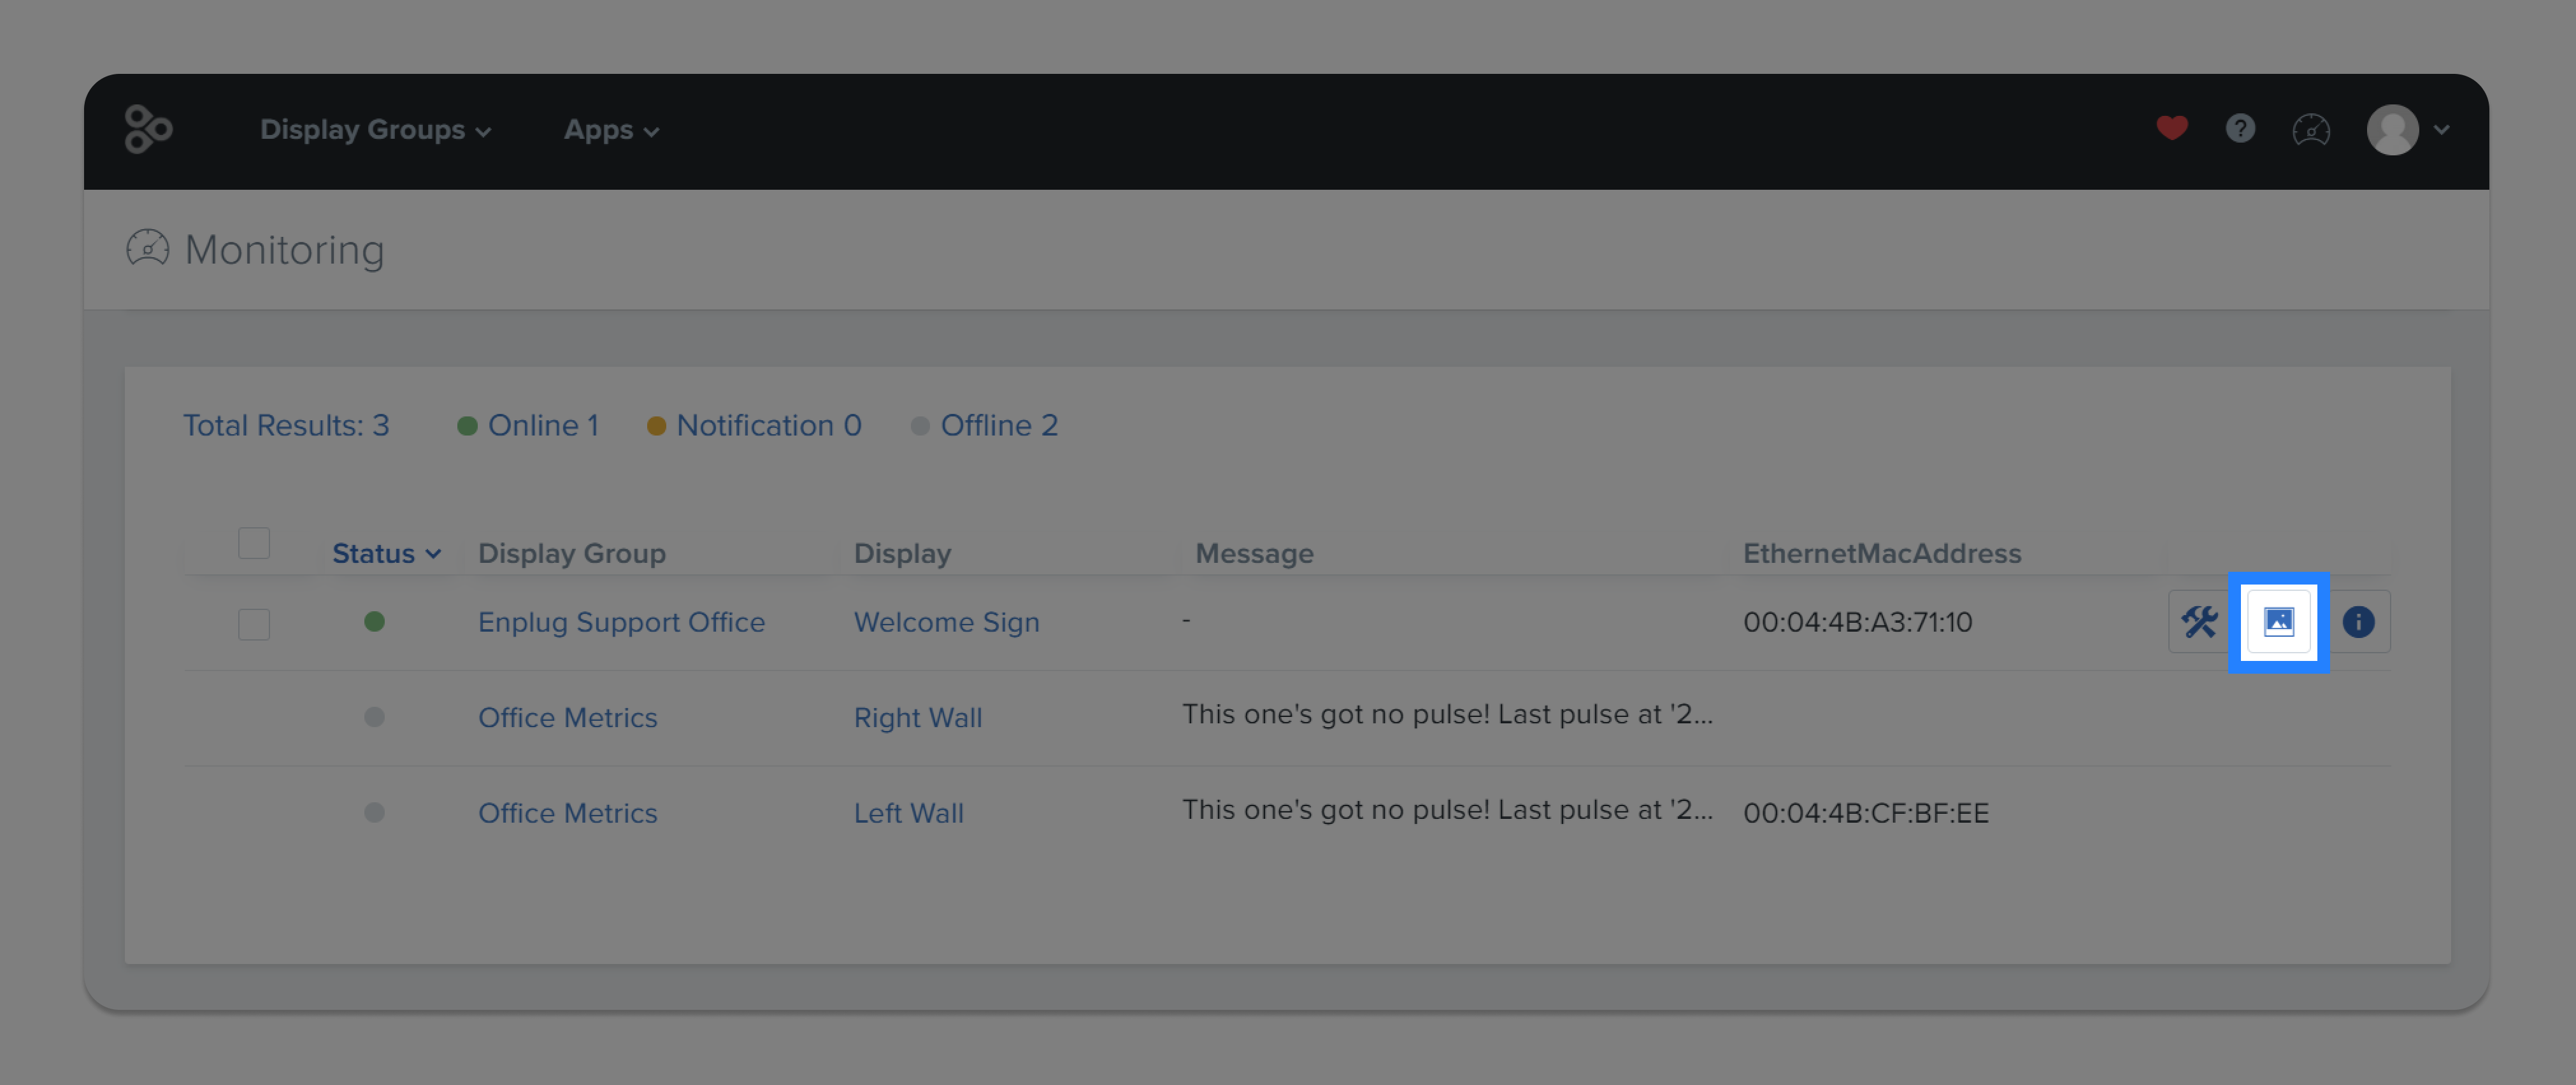View screenshot icon for Welcome Sign
The image size is (2576, 1085).
click(x=2278, y=621)
